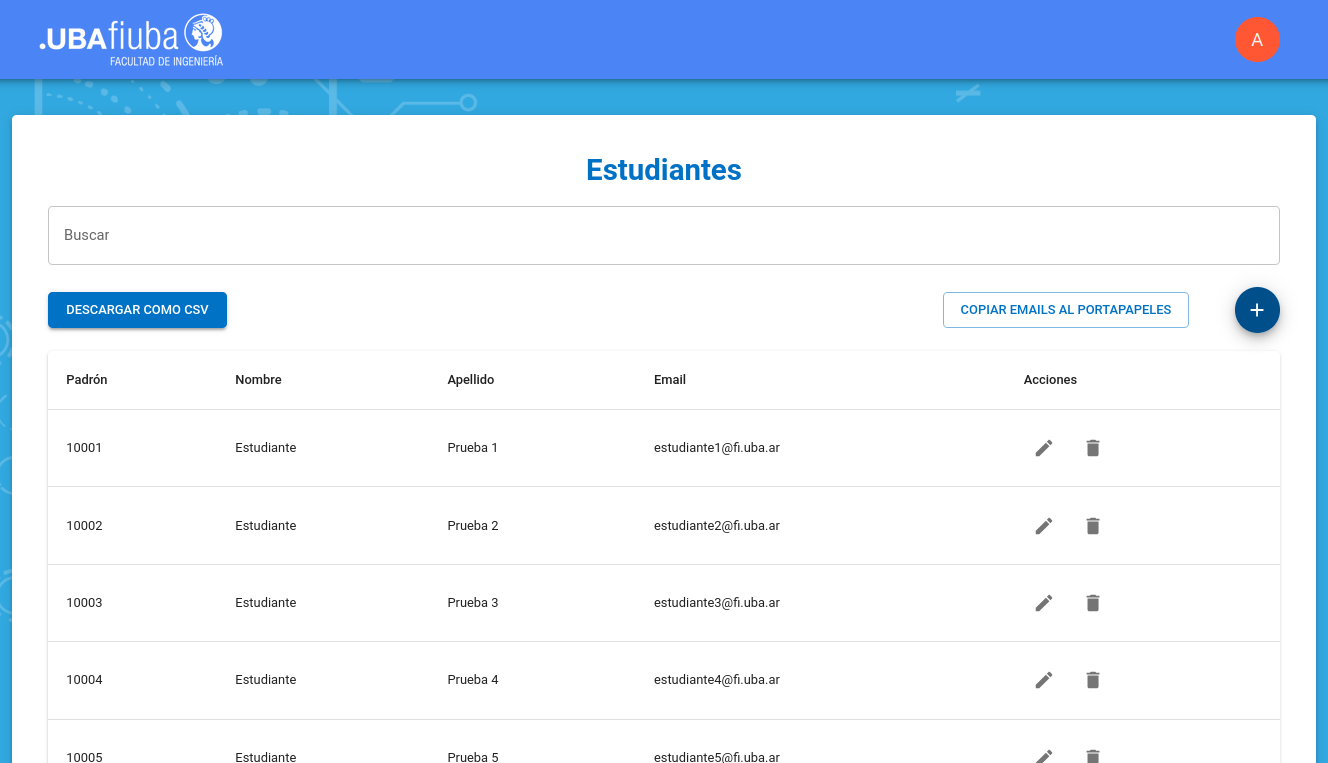Click the Nombre column header
Viewport: 1328px width, 763px height.
[258, 380]
